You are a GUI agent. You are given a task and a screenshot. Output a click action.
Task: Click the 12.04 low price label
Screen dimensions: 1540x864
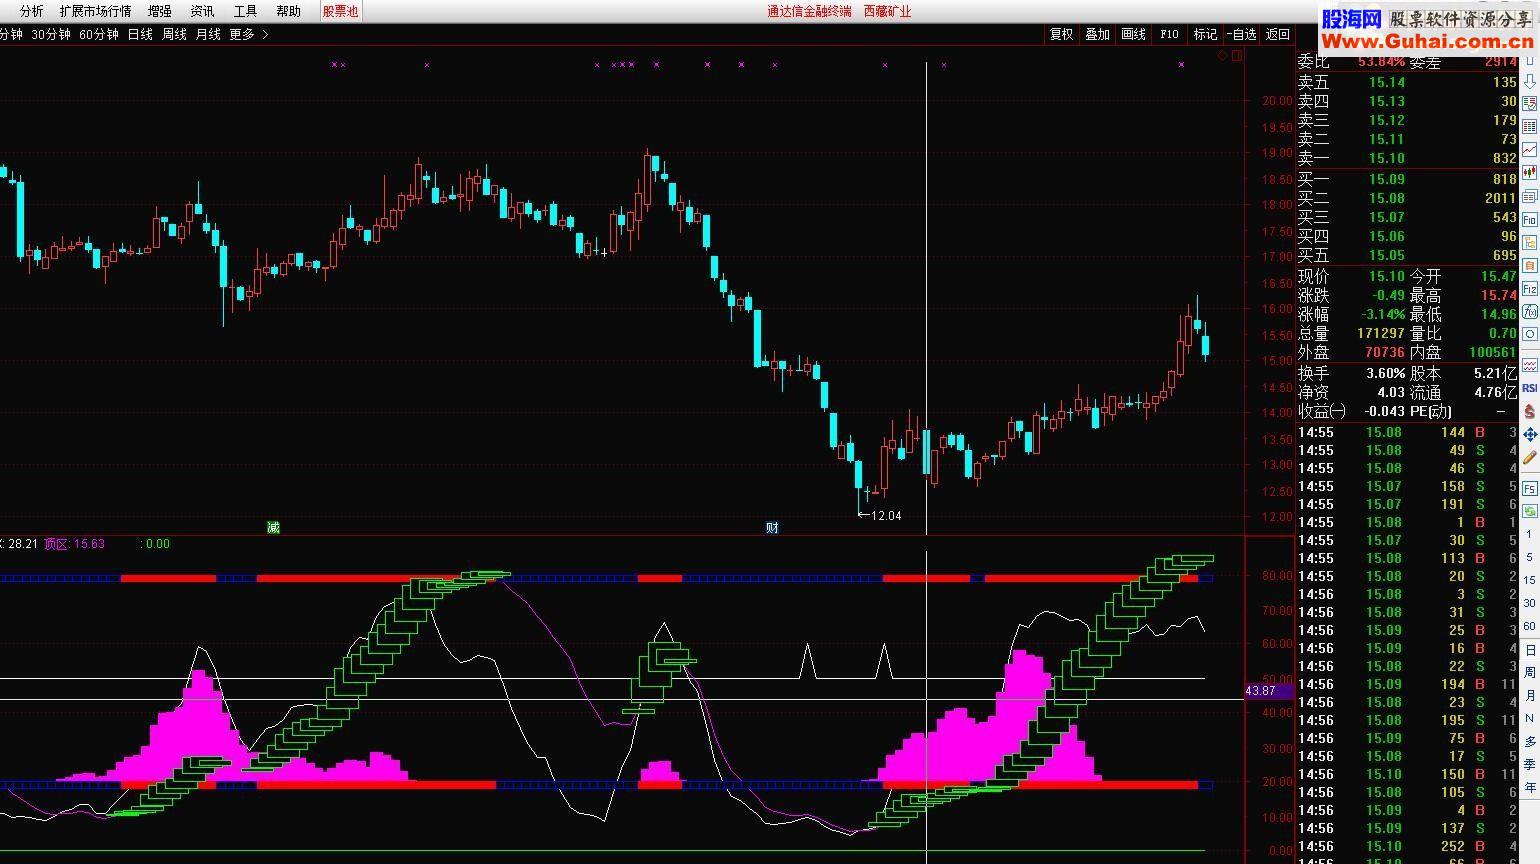(x=886, y=516)
